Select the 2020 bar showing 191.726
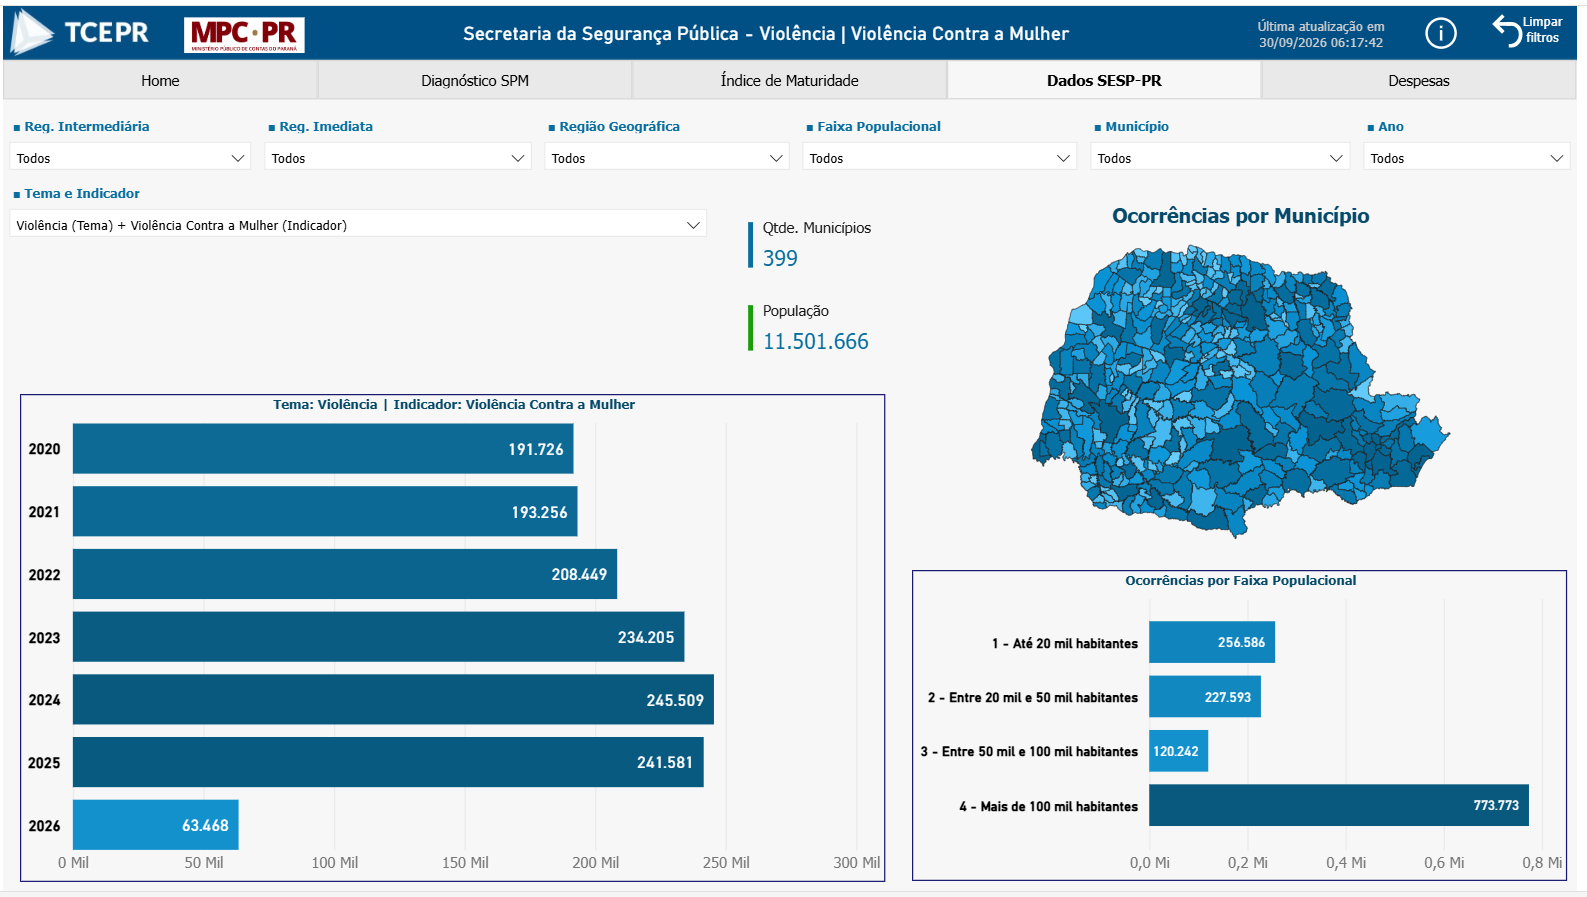This screenshot has height=897, width=1587. pyautogui.click(x=323, y=449)
